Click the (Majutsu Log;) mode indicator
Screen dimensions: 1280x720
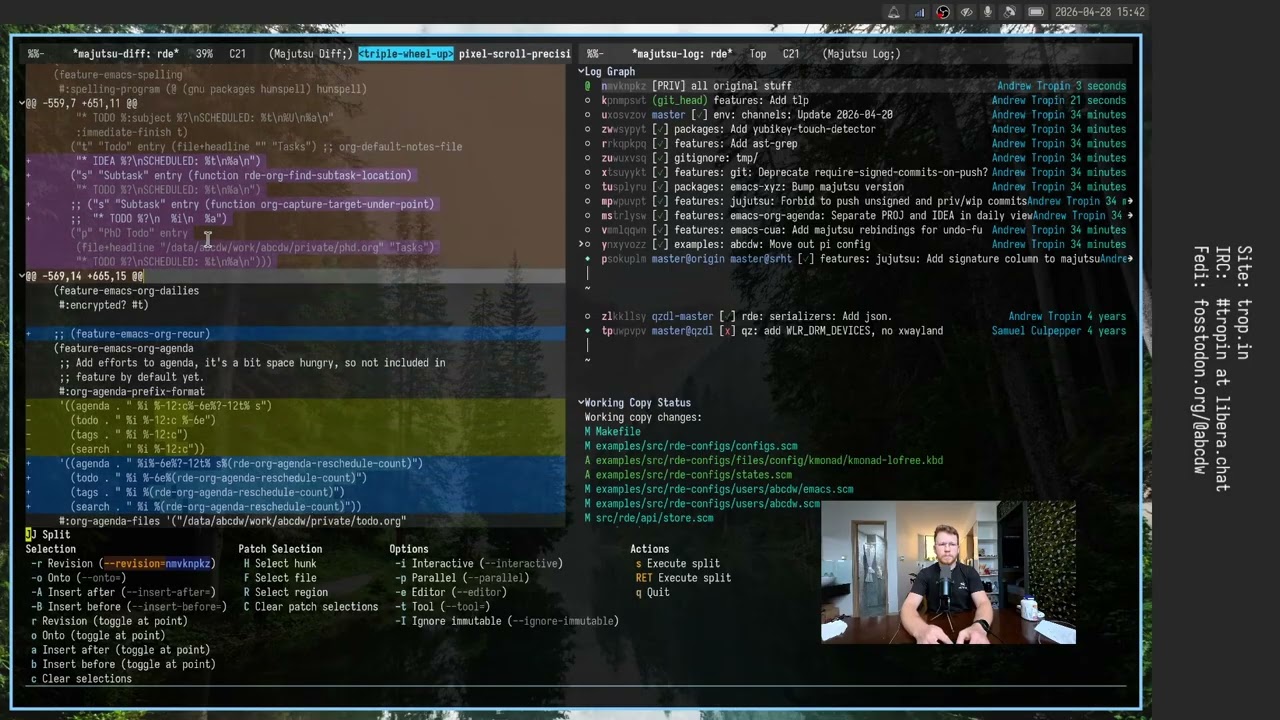pyautogui.click(x=861, y=54)
